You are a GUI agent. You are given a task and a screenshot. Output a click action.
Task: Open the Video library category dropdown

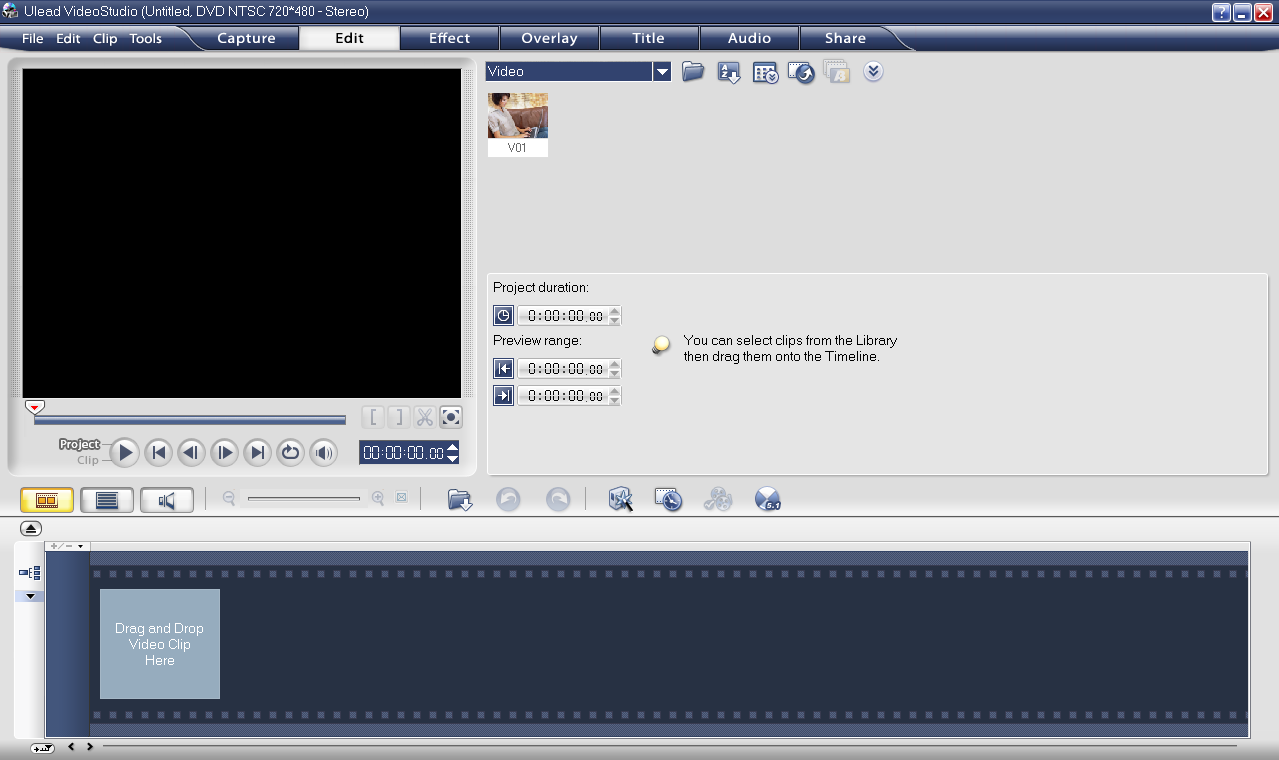coord(662,71)
